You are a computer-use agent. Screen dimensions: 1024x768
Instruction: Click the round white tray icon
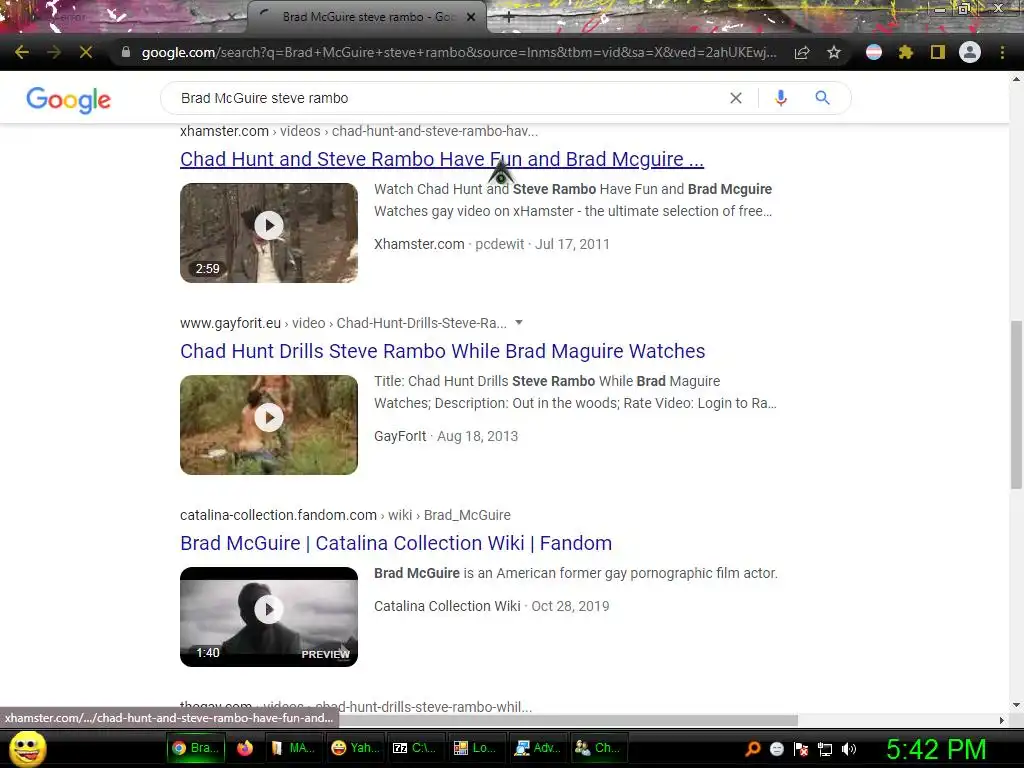776,749
